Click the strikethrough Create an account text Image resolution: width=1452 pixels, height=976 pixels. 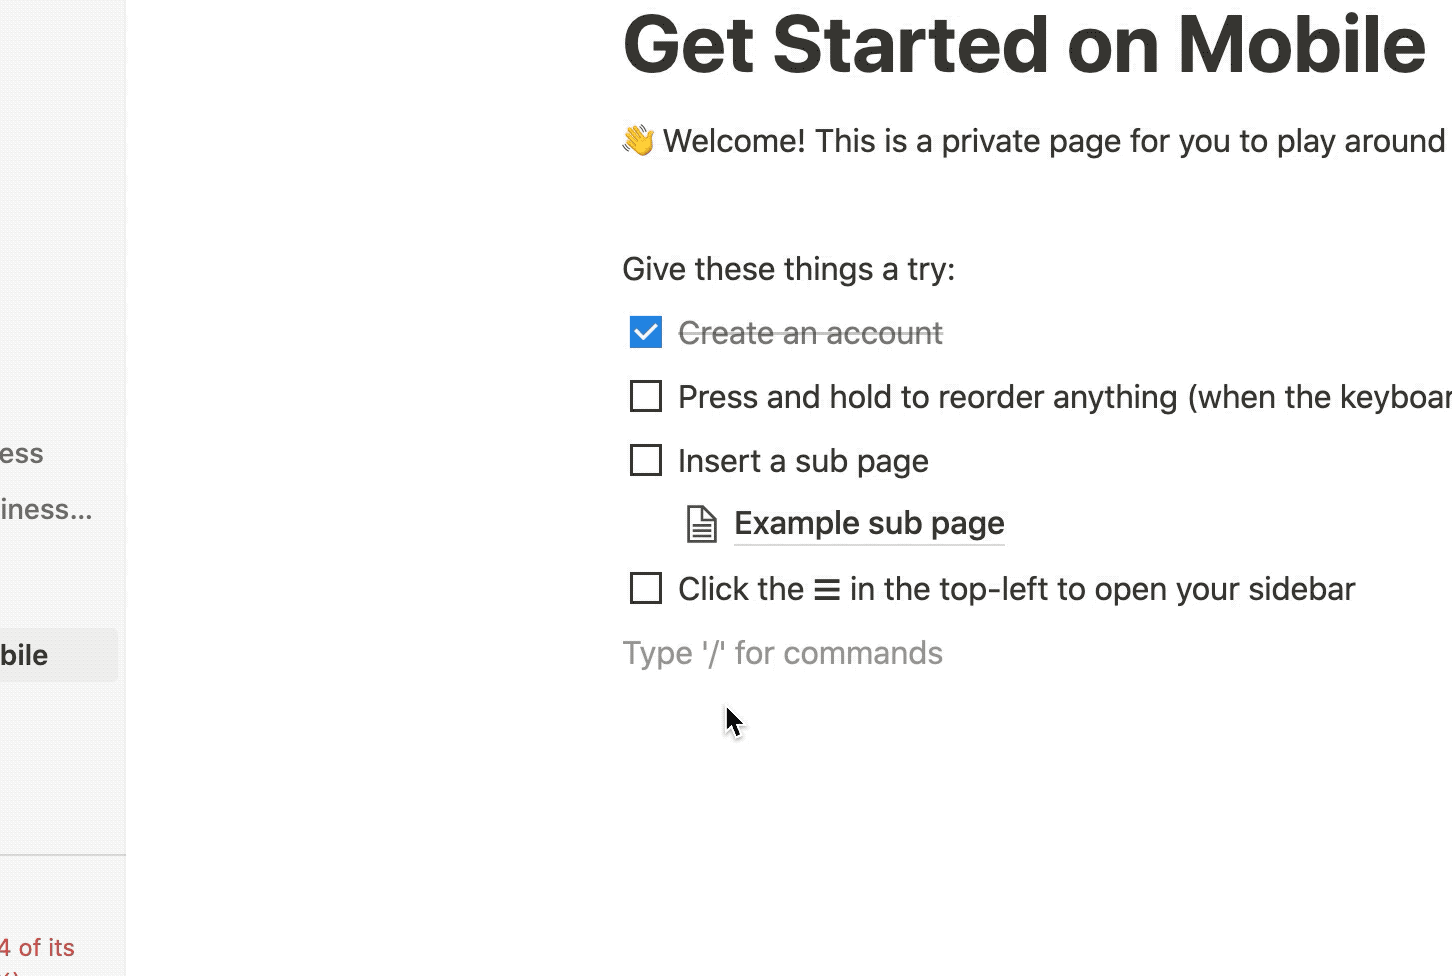[x=810, y=332]
